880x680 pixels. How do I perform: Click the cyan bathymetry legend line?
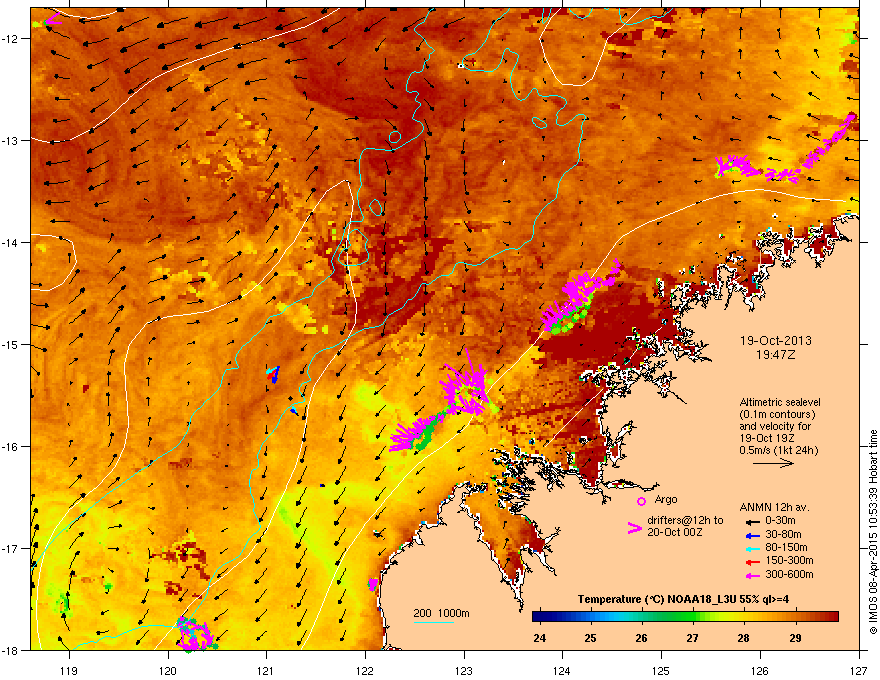(x=433, y=622)
